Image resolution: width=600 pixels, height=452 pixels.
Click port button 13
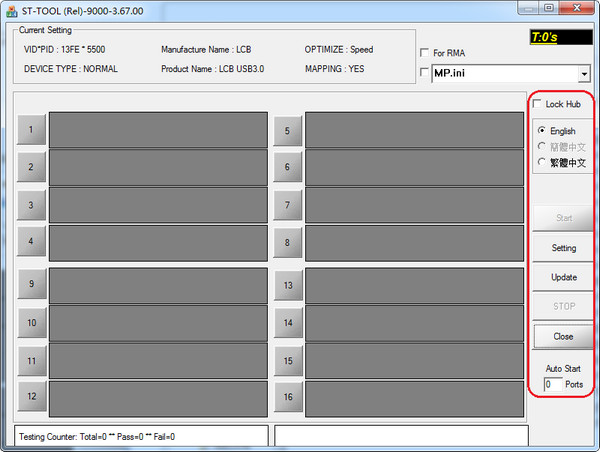coord(288,285)
